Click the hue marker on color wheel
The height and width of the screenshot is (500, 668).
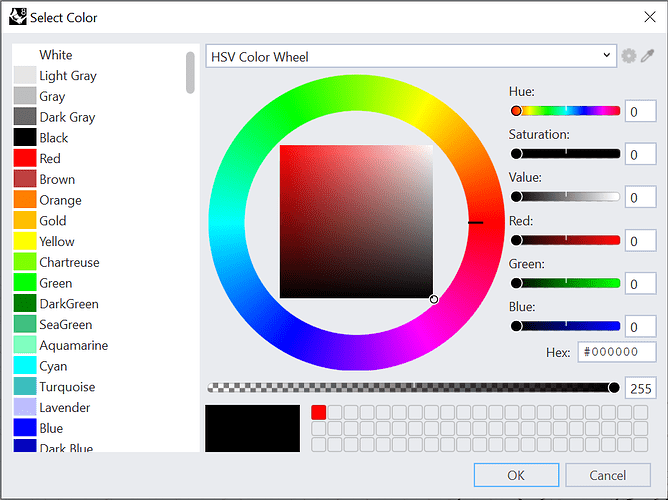pos(475,222)
